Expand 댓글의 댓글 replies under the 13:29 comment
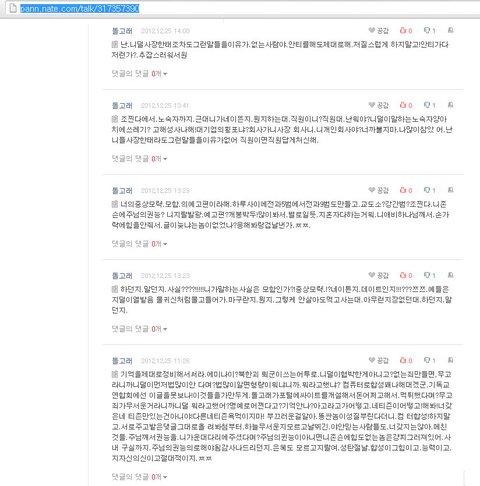Viewport: 480px width, 486px height. click(139, 244)
